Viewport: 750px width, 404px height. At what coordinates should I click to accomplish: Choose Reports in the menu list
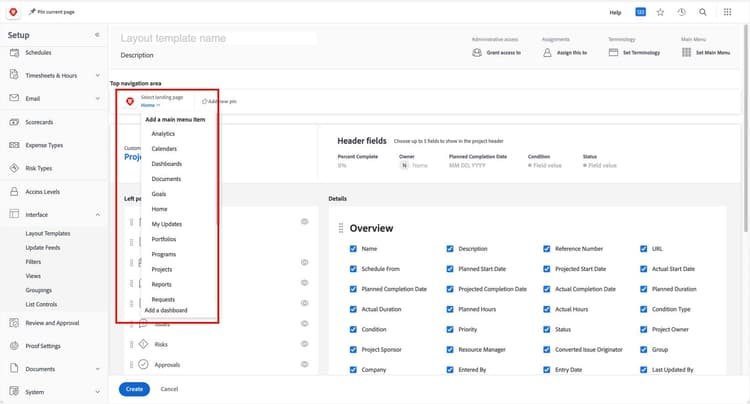[x=161, y=284]
